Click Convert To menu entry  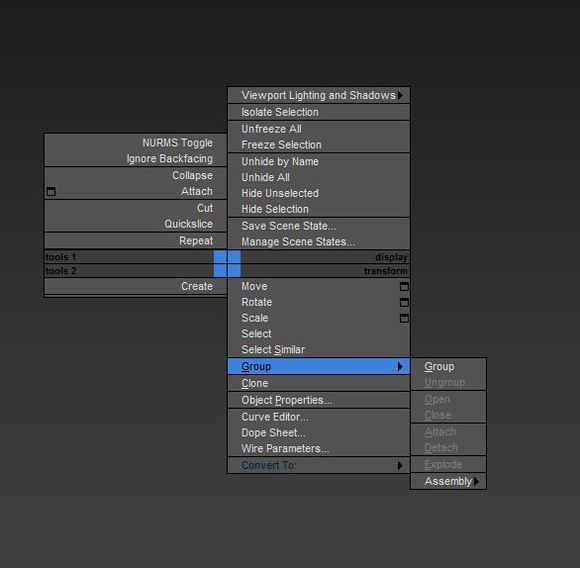[x=319, y=465]
